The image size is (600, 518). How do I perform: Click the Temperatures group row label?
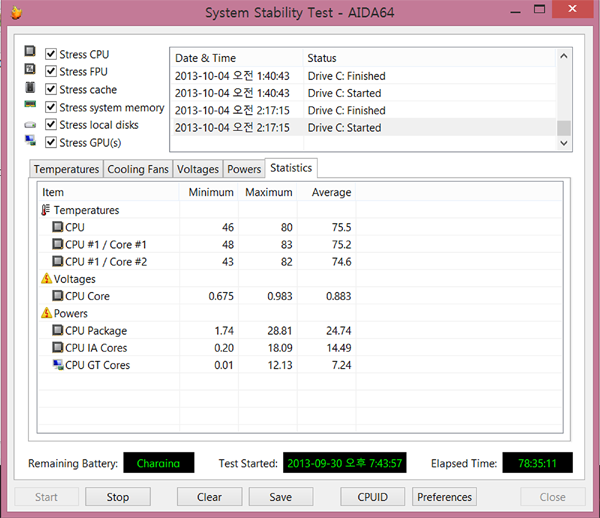tap(86, 210)
